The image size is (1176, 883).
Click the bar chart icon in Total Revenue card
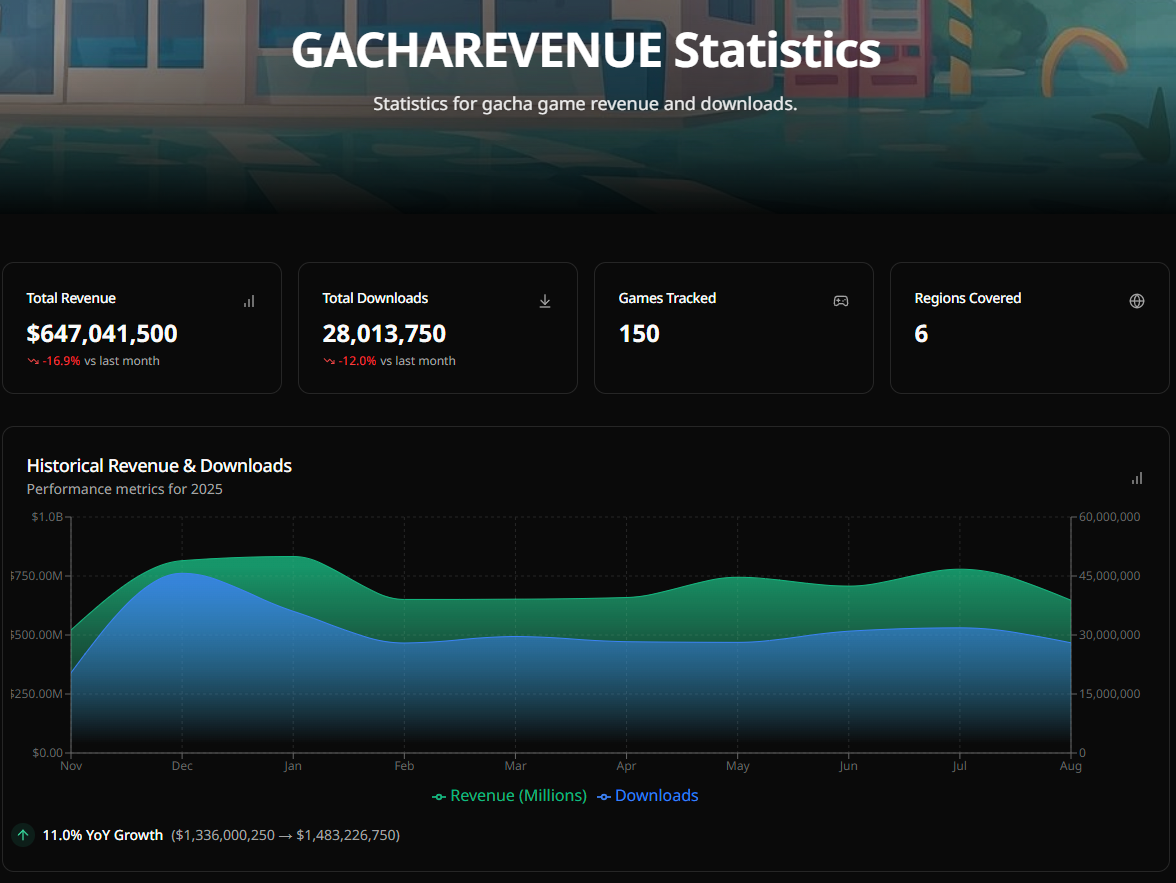(x=249, y=301)
